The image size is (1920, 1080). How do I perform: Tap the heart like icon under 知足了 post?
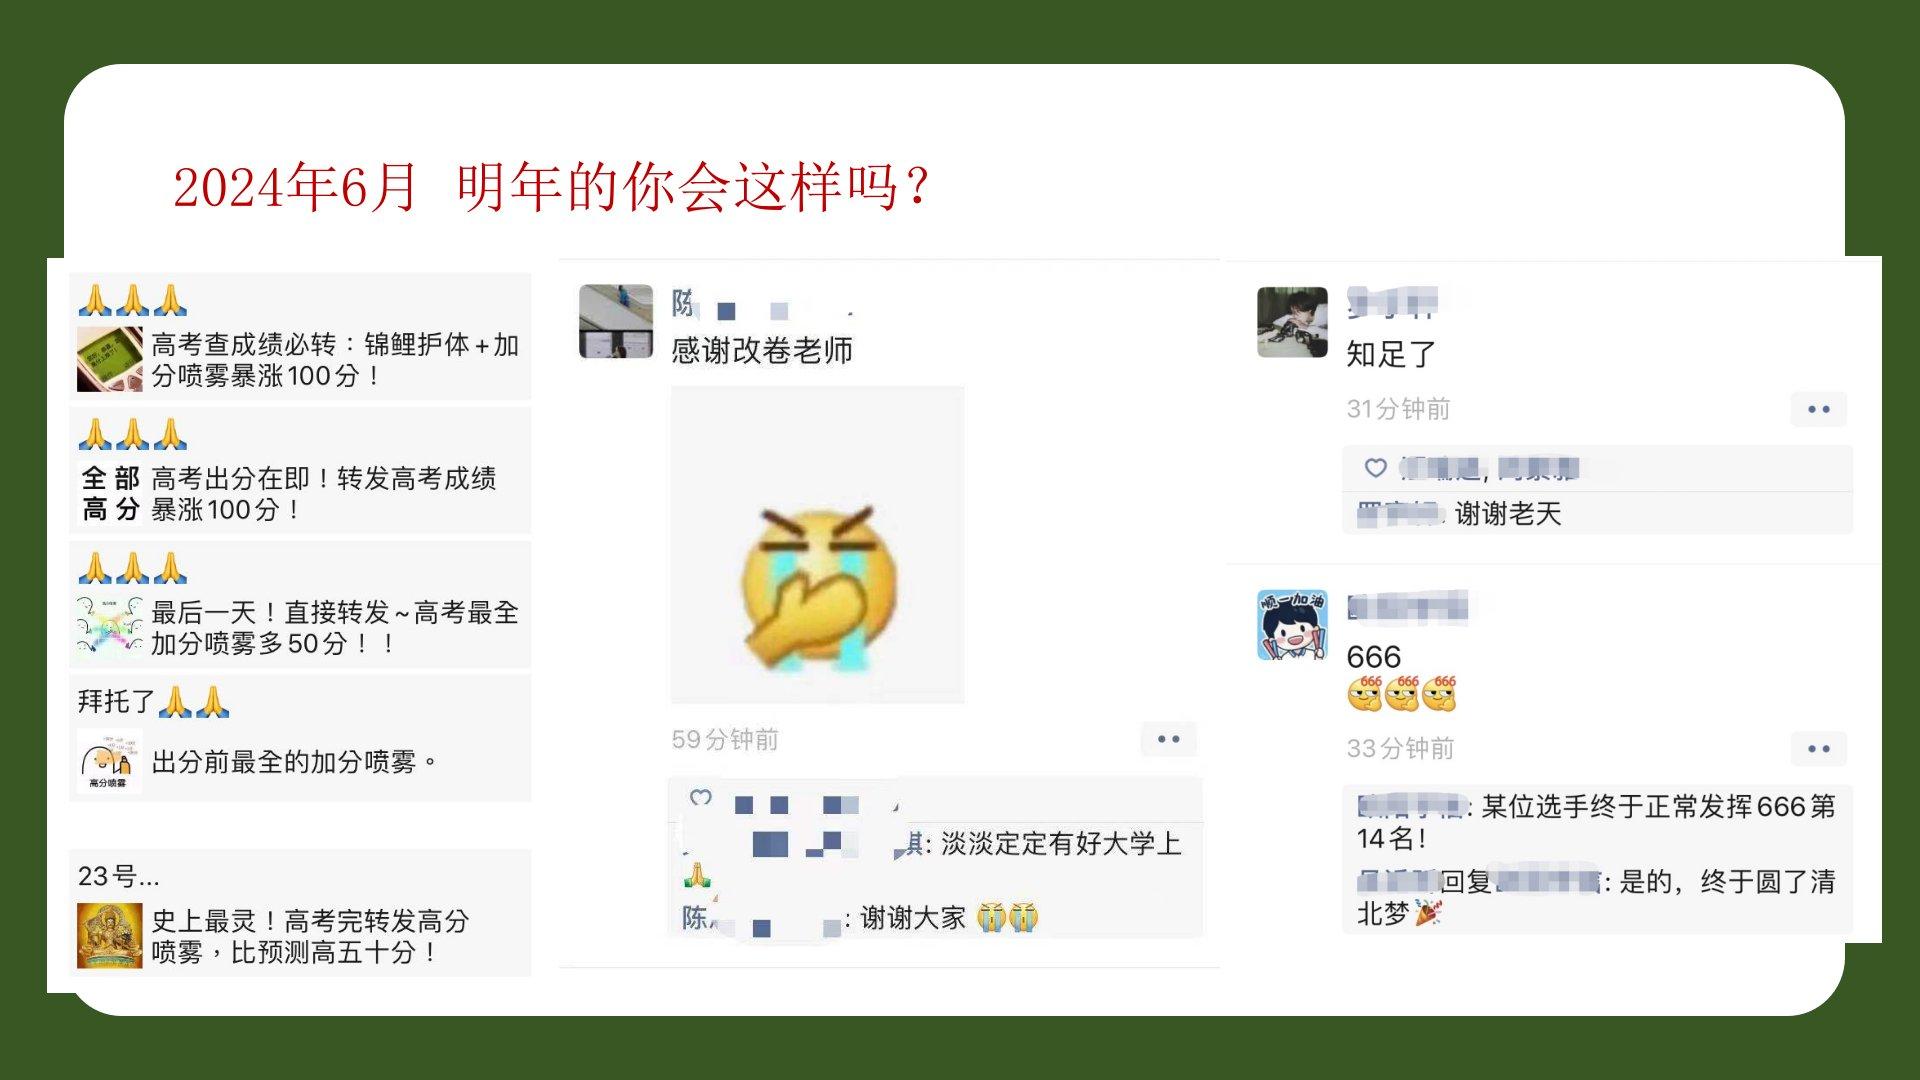click(1376, 467)
